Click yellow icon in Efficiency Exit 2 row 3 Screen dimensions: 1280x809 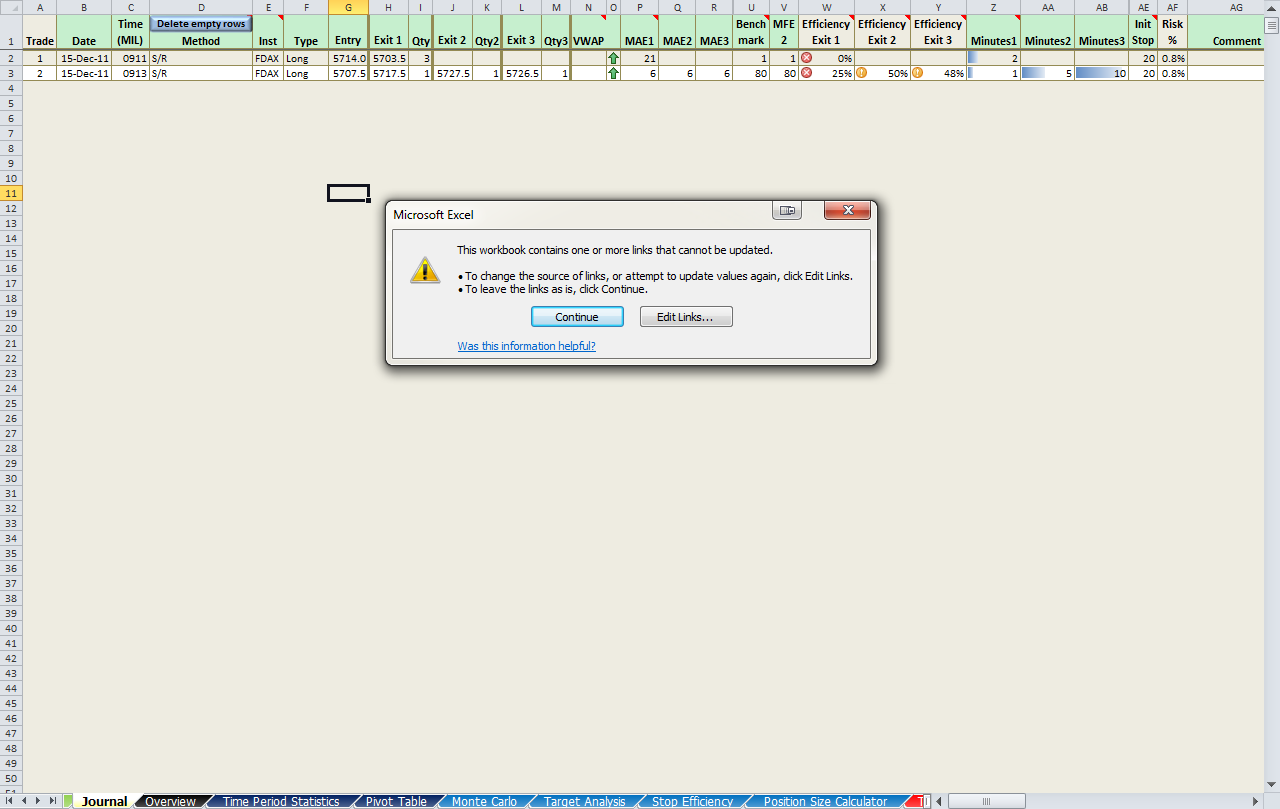click(861, 73)
